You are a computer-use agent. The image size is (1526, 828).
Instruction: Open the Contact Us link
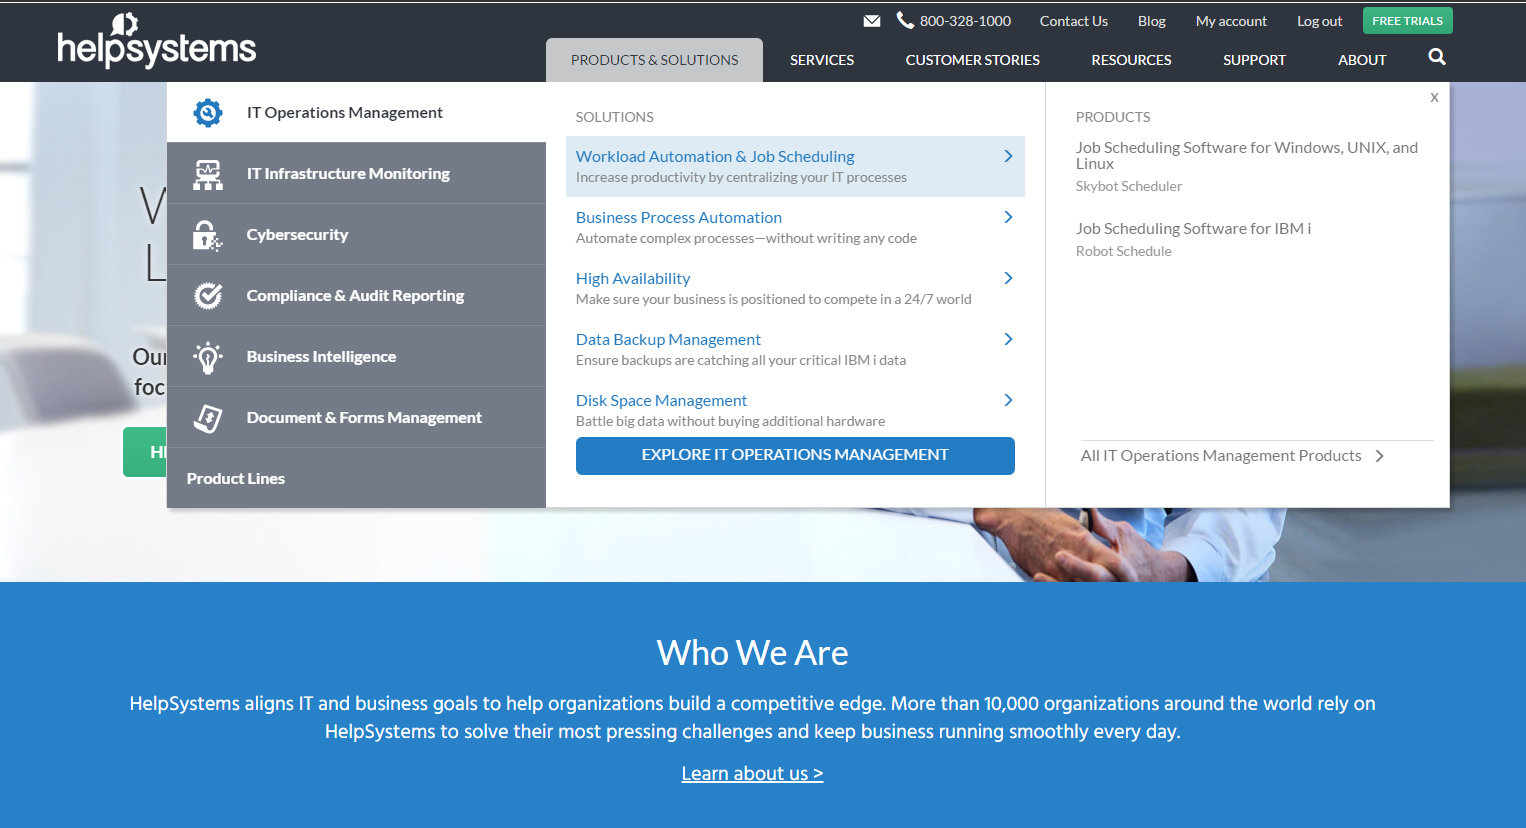coord(1073,21)
